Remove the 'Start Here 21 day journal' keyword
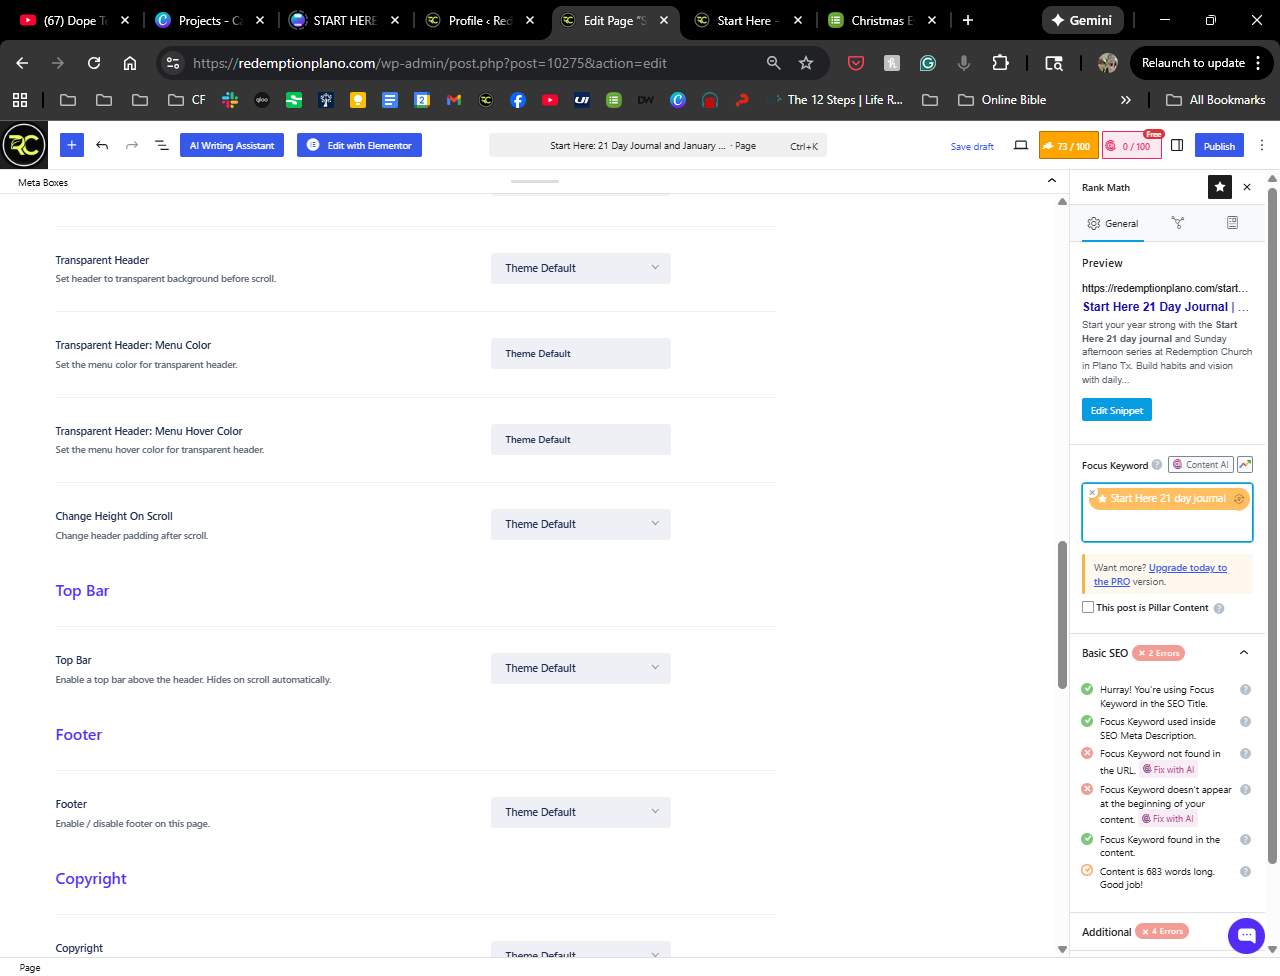1280x976 pixels. (x=1093, y=492)
